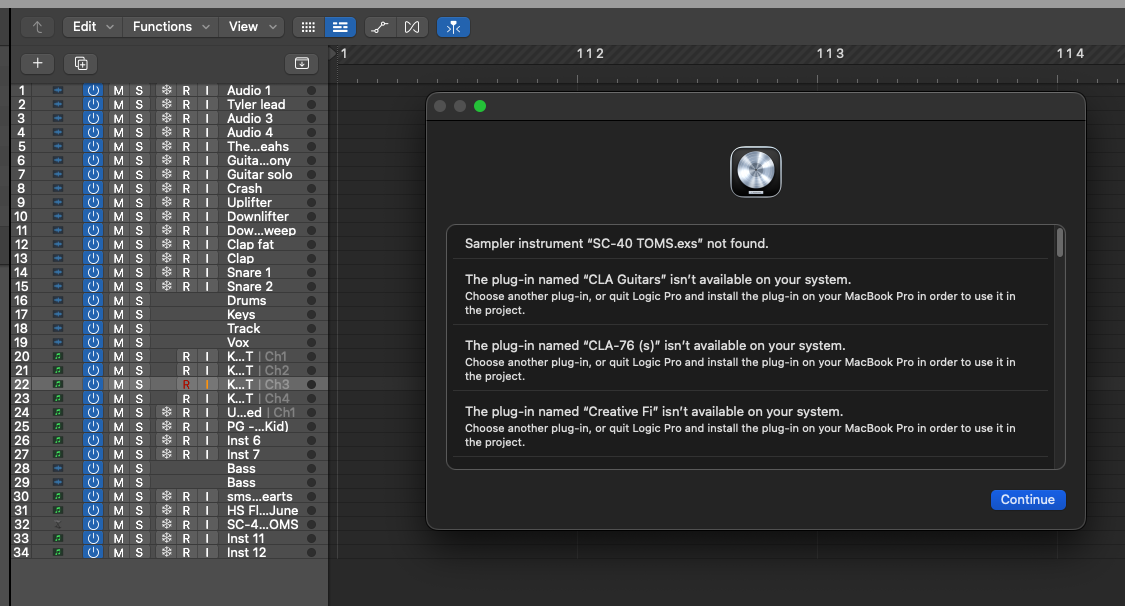Viewport: 1125px width, 606px height.
Task: Mute the Drums track
Action: pyautogui.click(x=118, y=300)
